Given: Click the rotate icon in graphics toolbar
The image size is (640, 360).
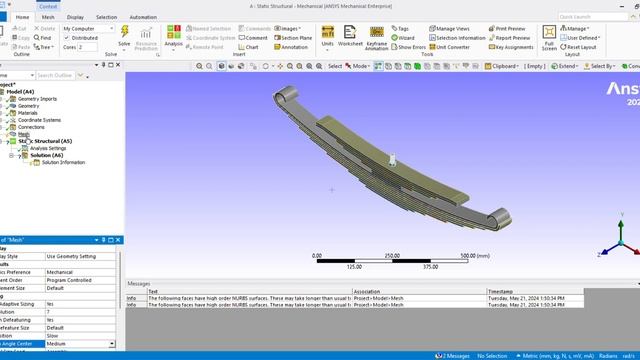Looking at the screenshot, I should pos(266,66).
